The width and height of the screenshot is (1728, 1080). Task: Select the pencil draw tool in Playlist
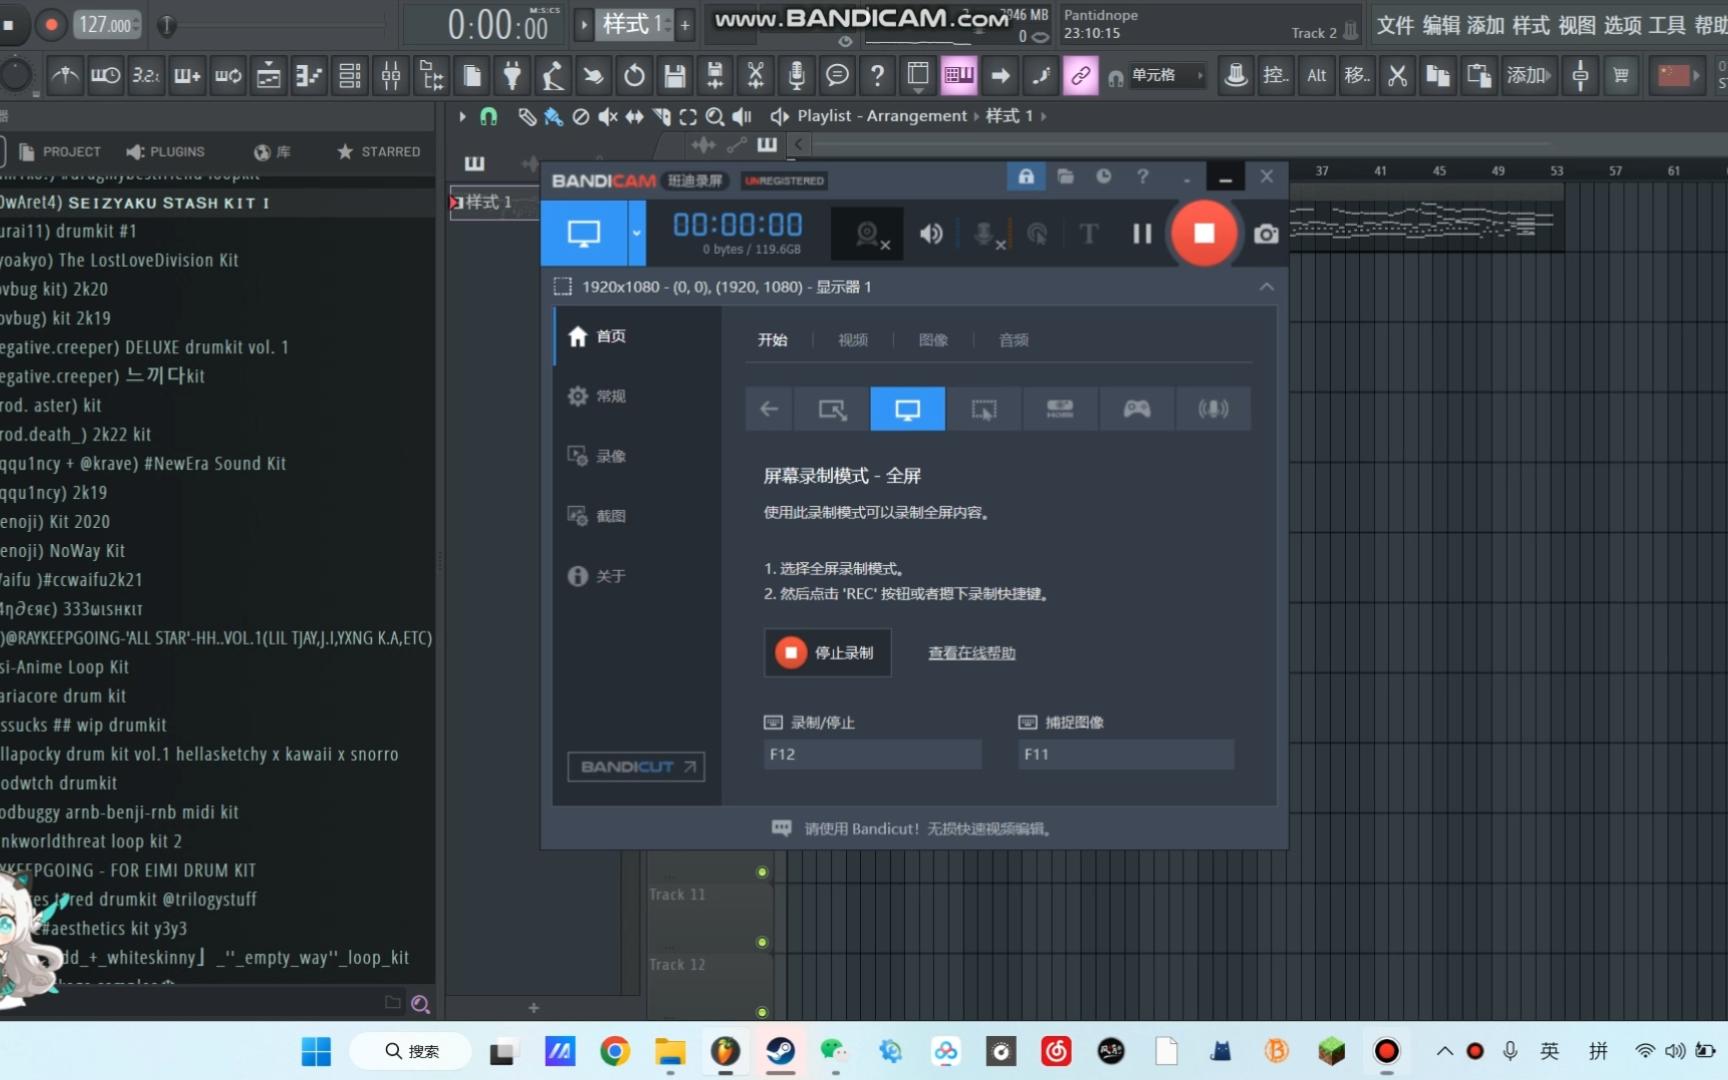[x=526, y=116]
